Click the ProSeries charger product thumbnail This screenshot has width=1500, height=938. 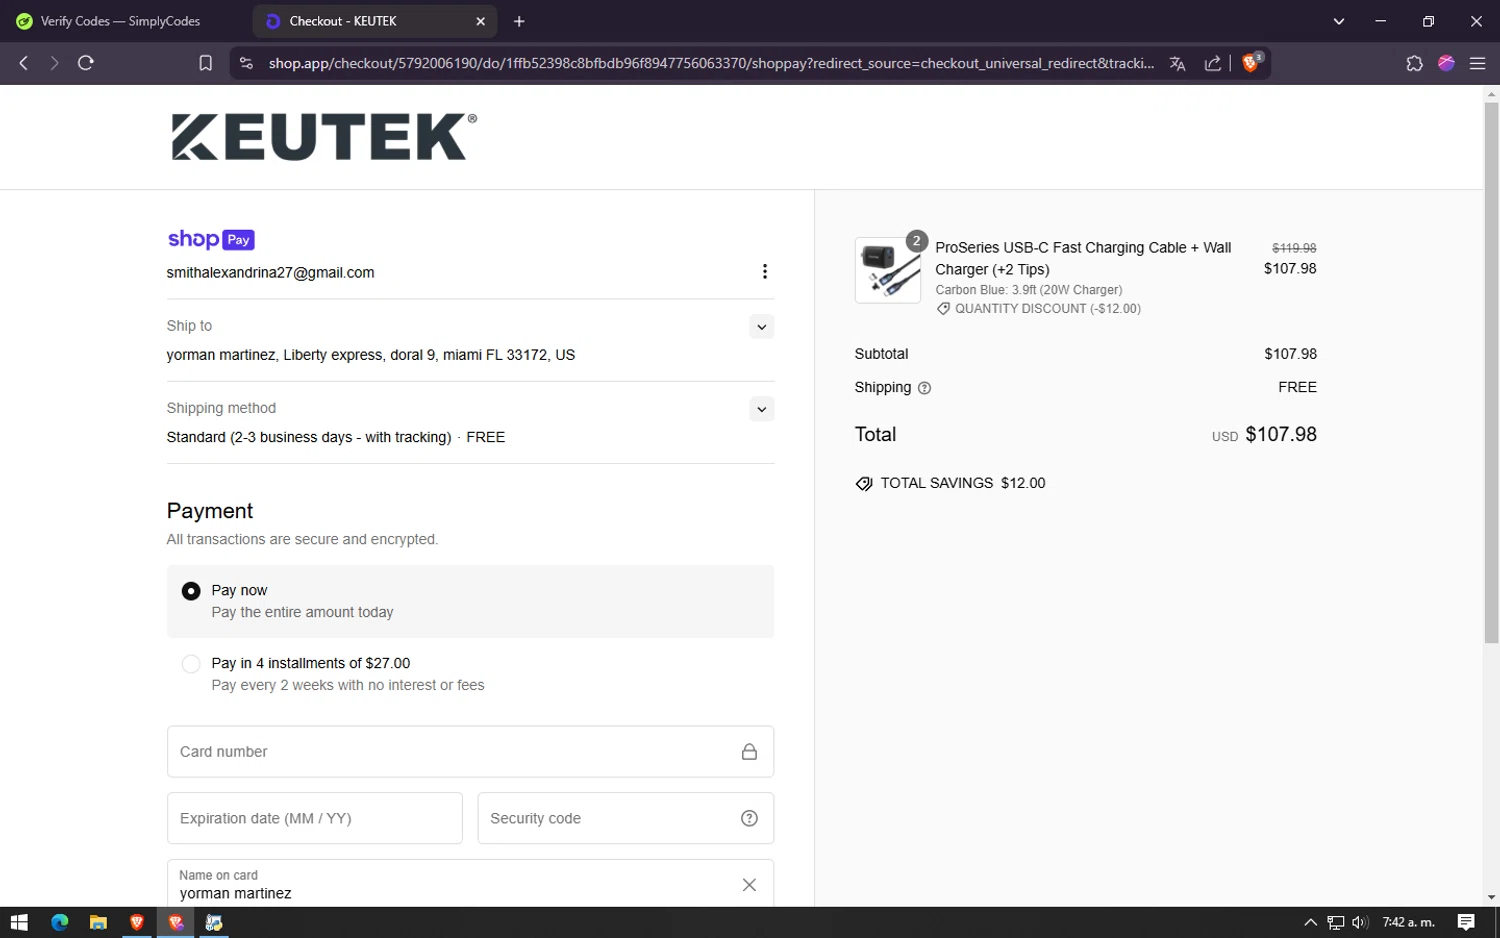[888, 270]
